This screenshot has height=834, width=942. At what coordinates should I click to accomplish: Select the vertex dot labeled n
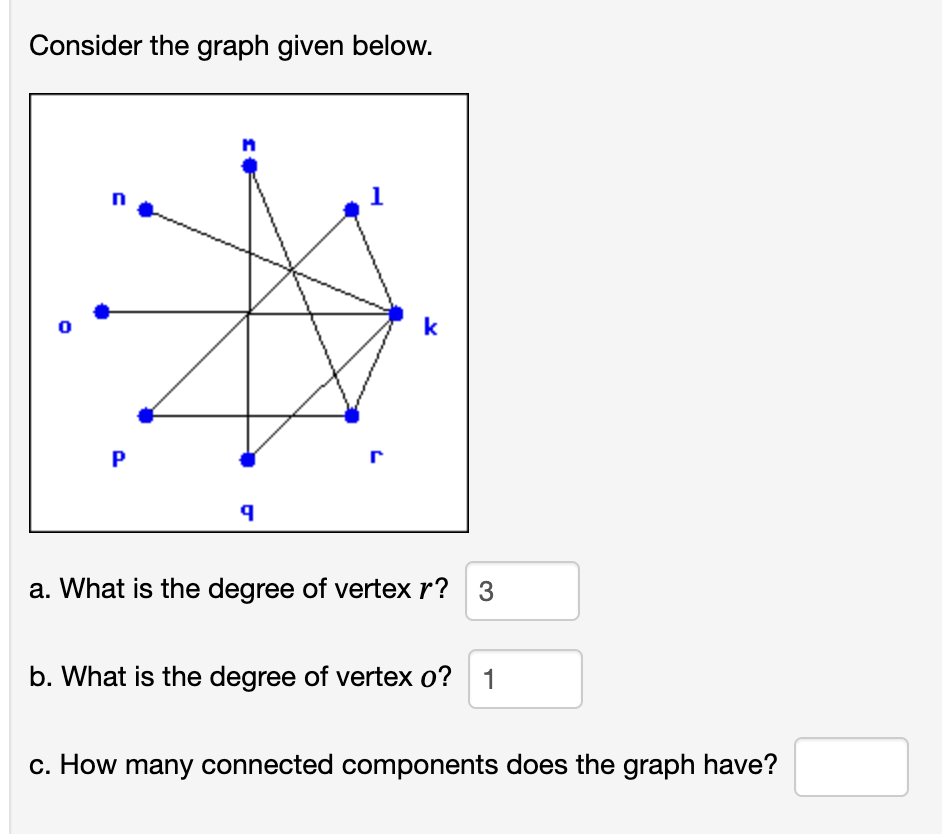coord(147,211)
